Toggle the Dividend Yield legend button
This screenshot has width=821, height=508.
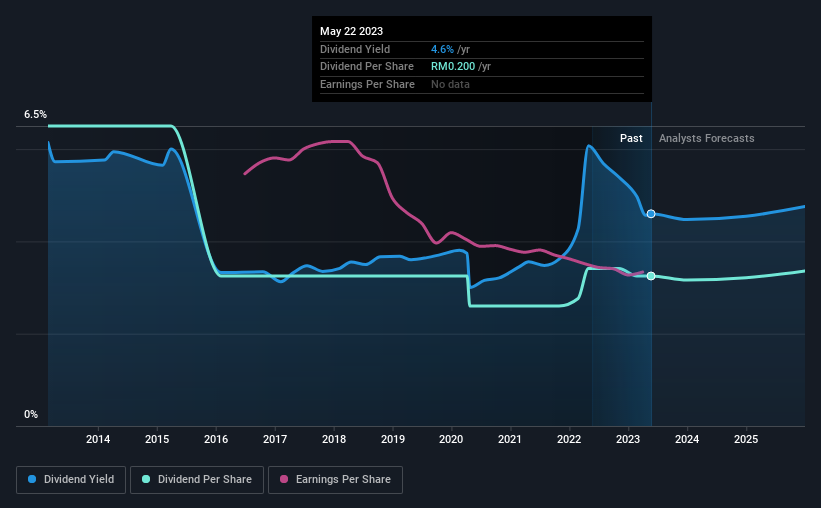click(71, 480)
